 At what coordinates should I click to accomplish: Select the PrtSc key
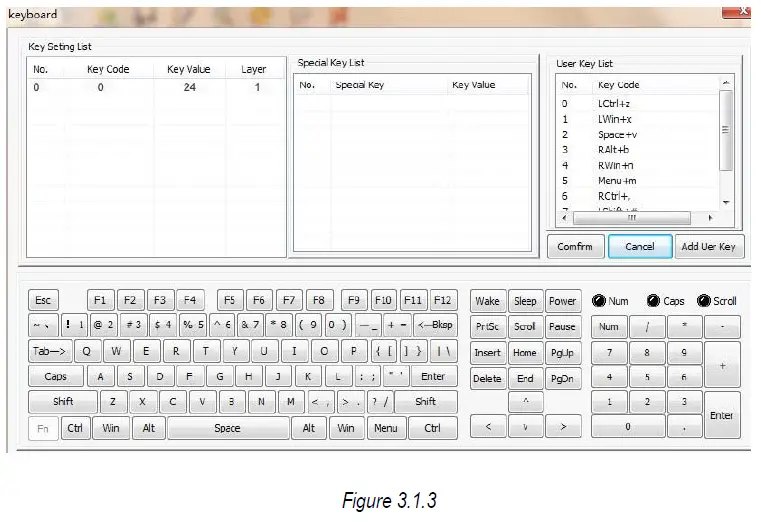click(x=488, y=327)
